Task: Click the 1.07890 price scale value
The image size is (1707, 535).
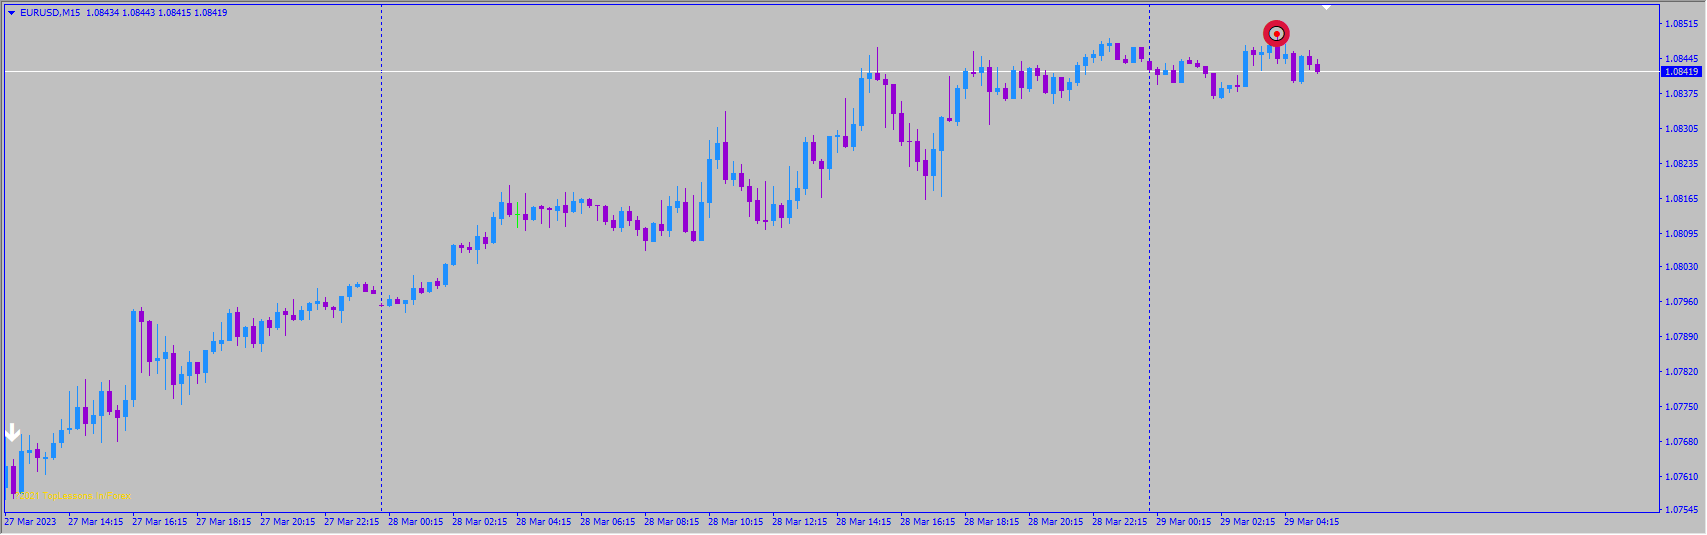Action: coord(1682,337)
